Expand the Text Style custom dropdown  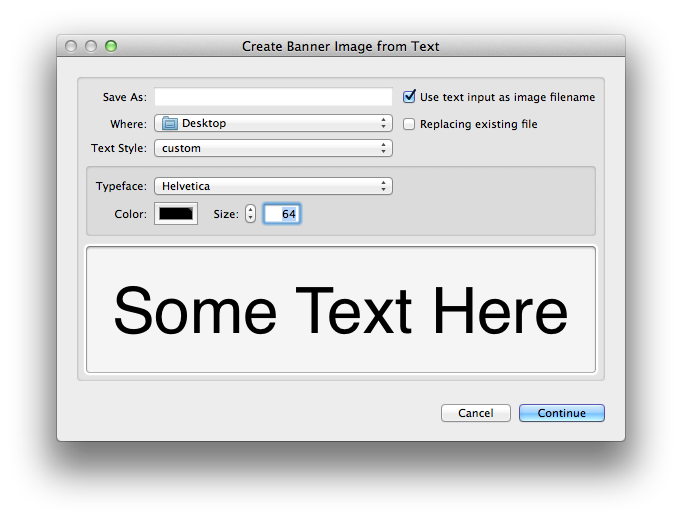pos(272,148)
